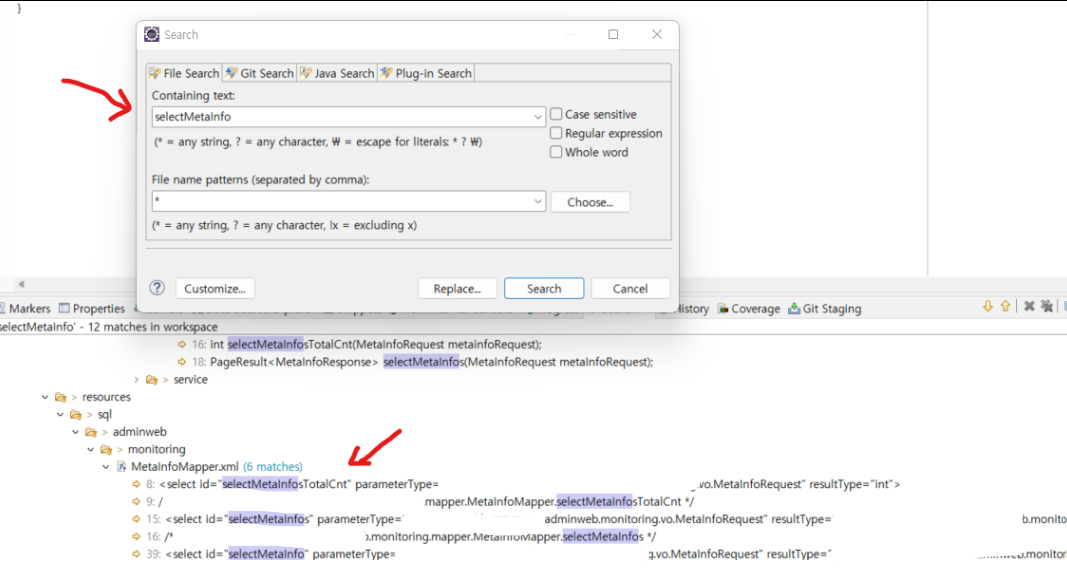Open search dialog help icon
Screen dimensions: 1067x568
157,288
